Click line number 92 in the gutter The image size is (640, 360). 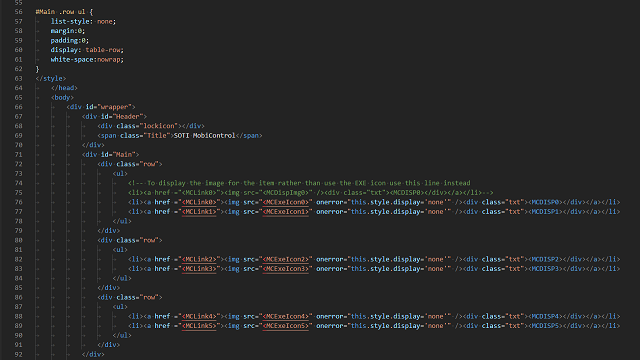18,354
